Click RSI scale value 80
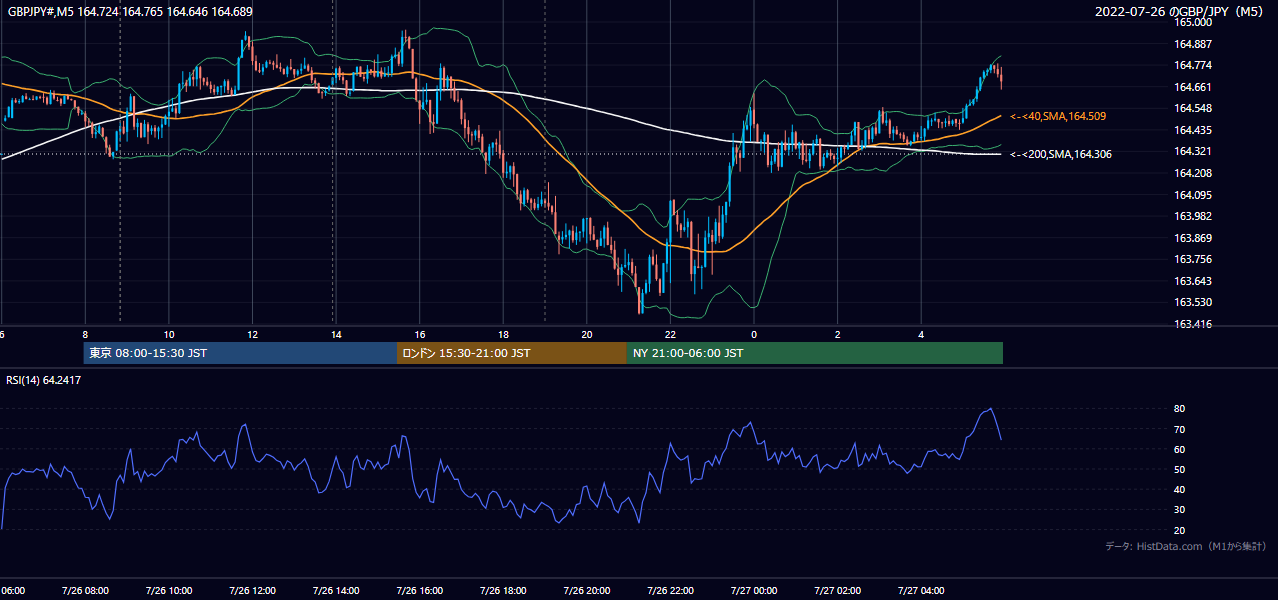 coord(1180,409)
